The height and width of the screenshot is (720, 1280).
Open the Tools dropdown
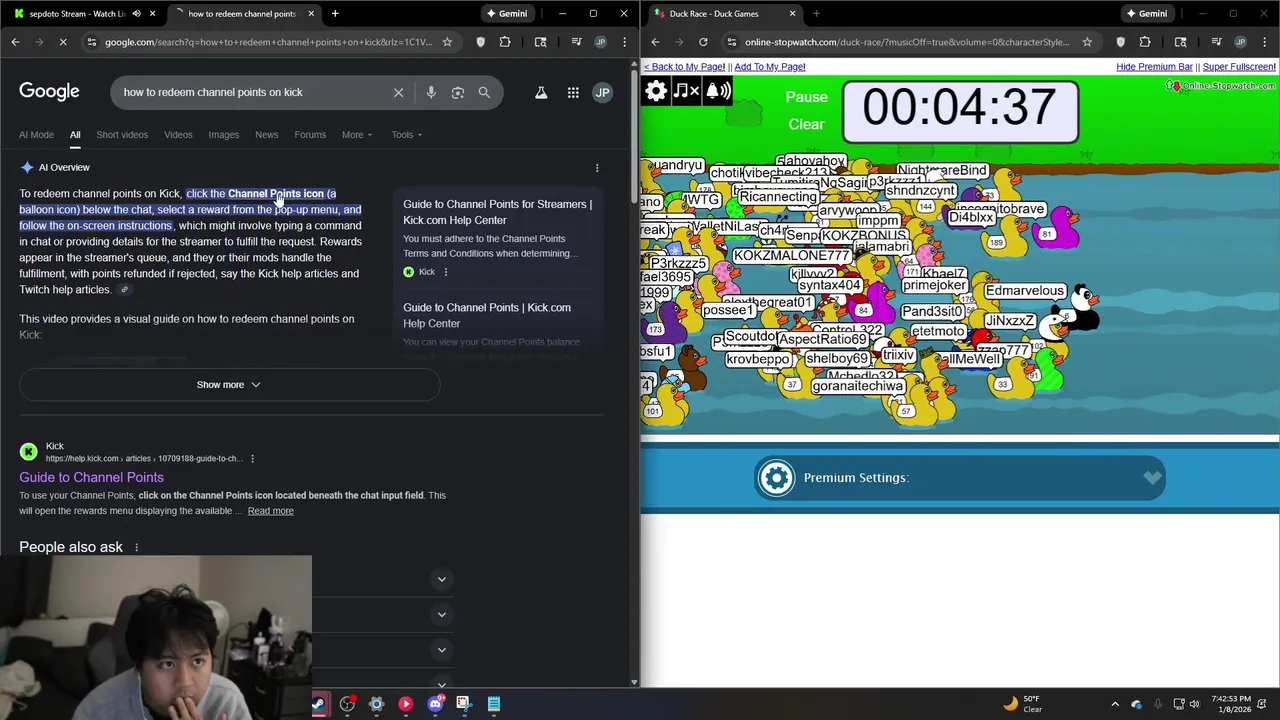407,135
